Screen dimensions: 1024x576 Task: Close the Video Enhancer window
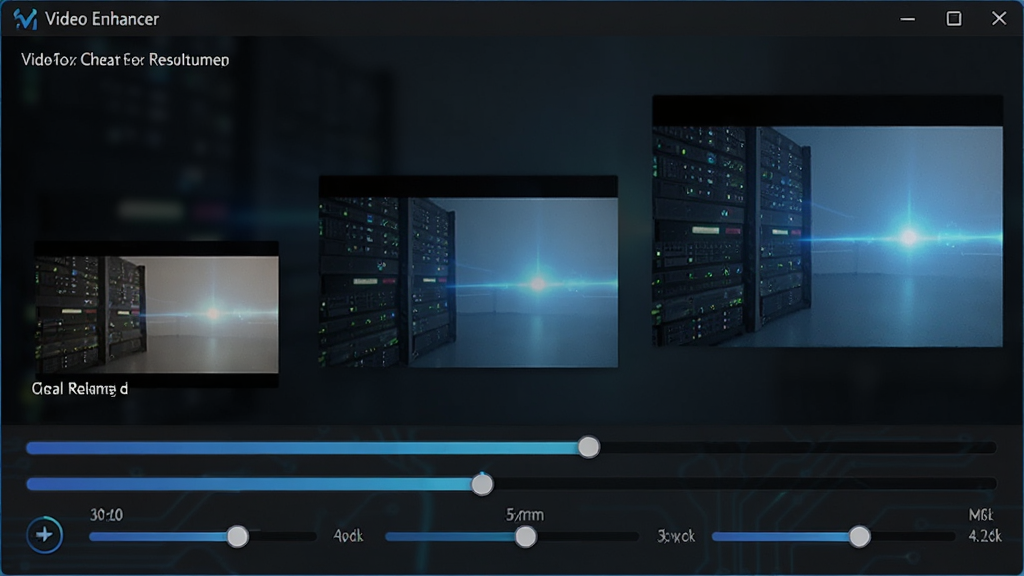tap(999, 18)
